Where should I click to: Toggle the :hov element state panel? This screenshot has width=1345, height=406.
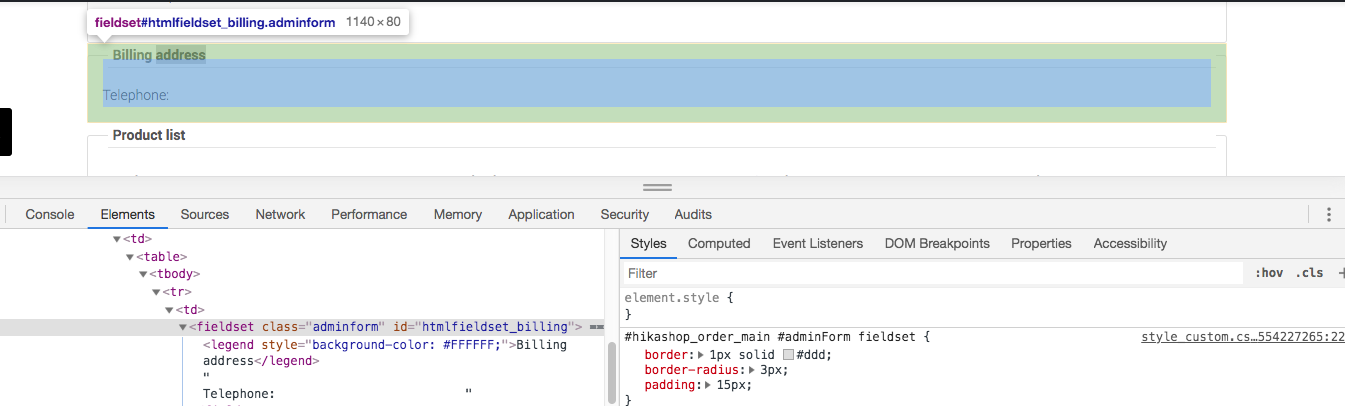click(1268, 273)
